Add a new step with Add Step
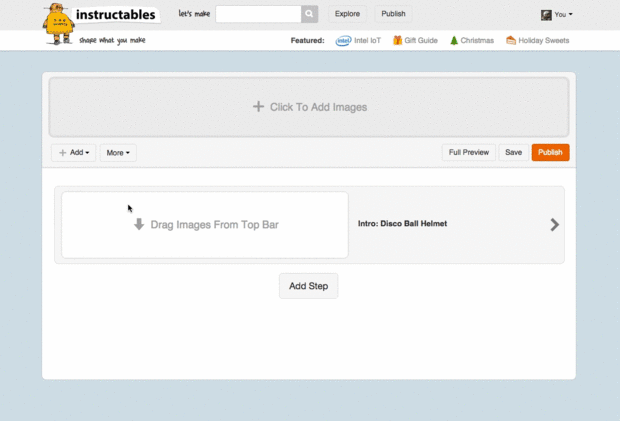This screenshot has width=620, height=421. pos(308,286)
